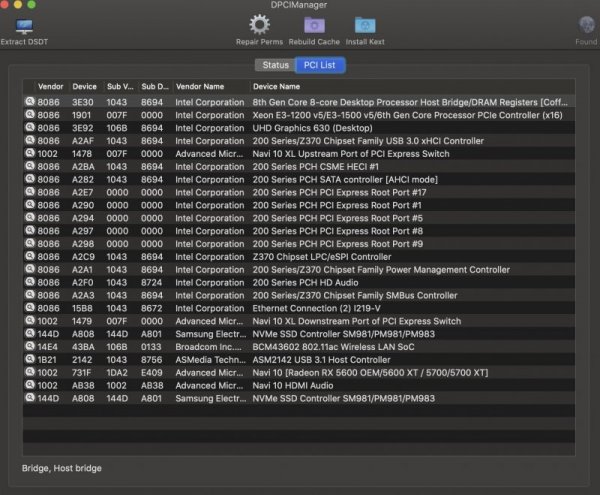This screenshot has height=495, width=600.
Task: Sort by the Vendor column header
Action: [x=50, y=87]
